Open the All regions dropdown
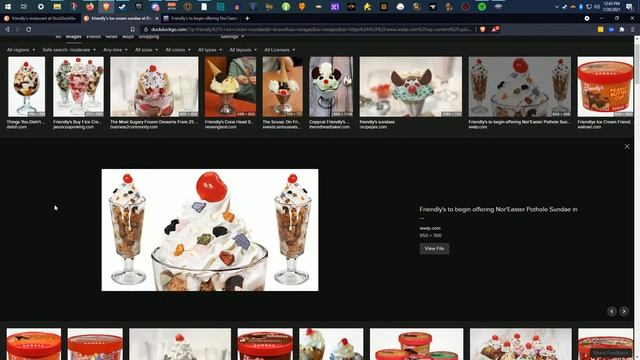640x360 pixels. [x=21, y=50]
